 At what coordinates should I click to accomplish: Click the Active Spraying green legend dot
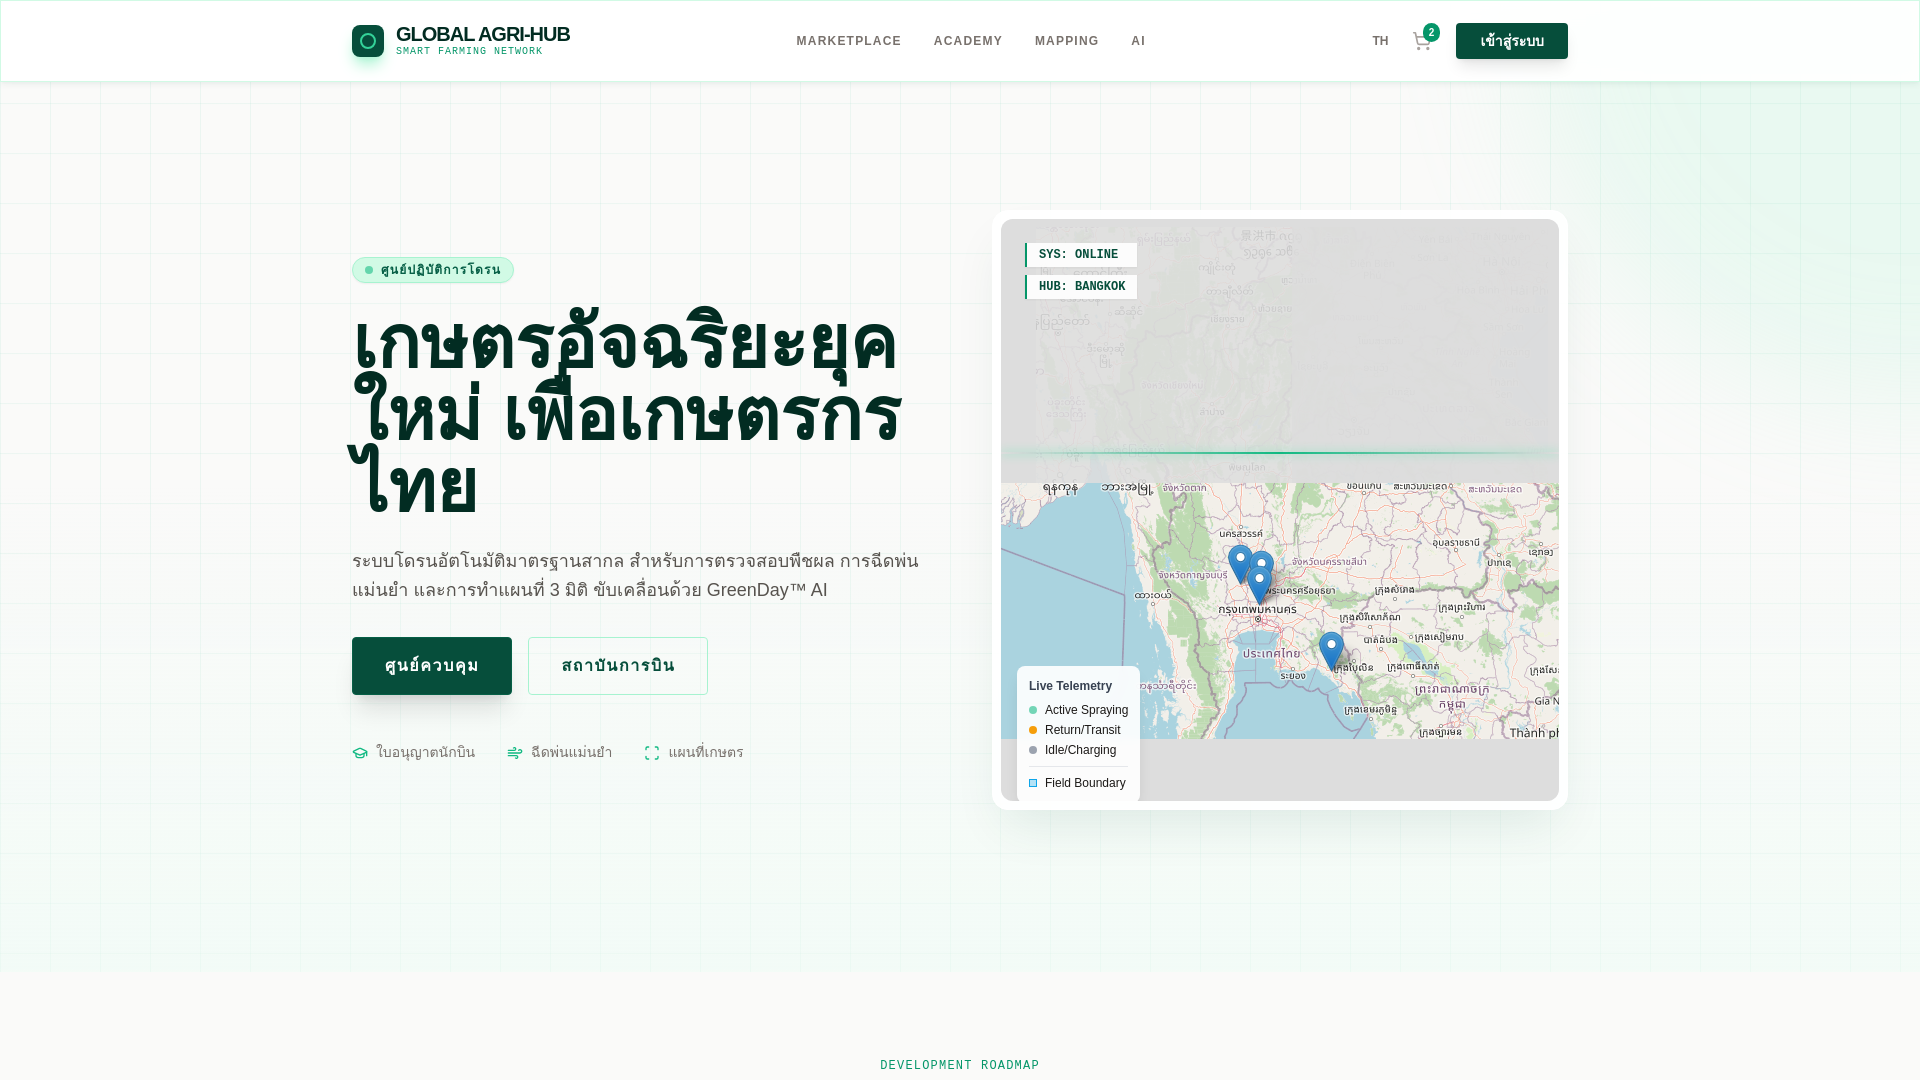pos(1033,710)
